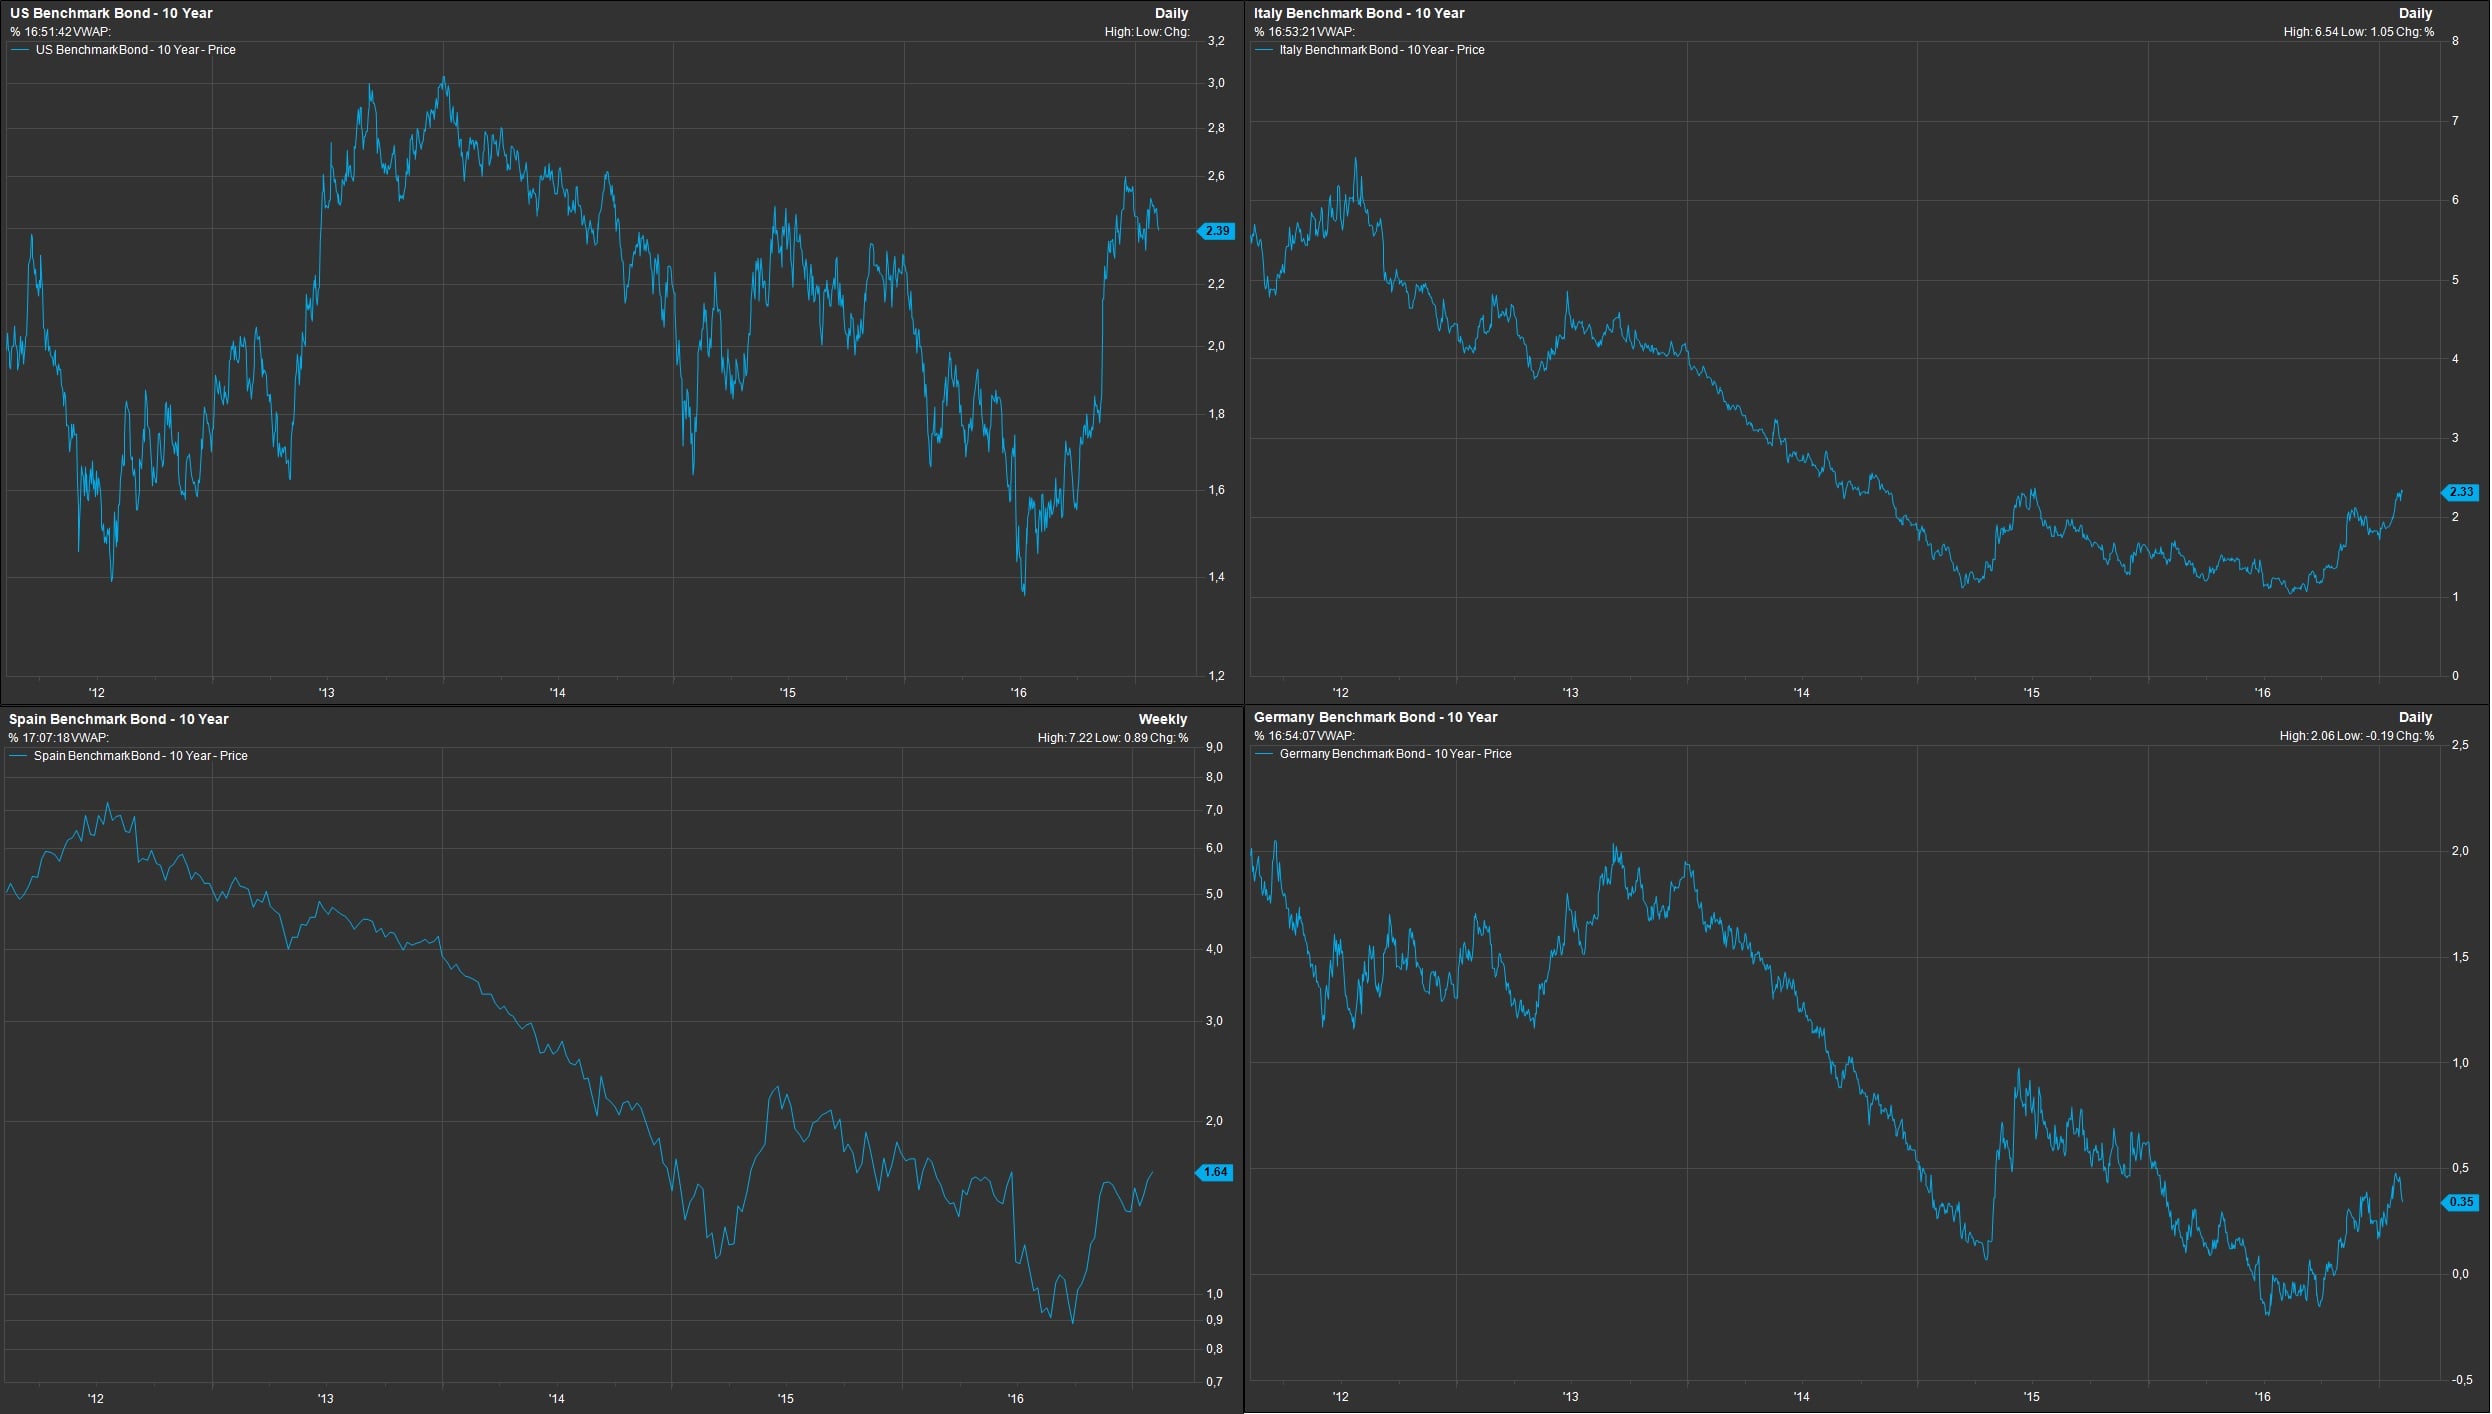Click the US Benchmark Bond - 10 Year title
The width and height of the screenshot is (2492, 1414).
(x=111, y=13)
